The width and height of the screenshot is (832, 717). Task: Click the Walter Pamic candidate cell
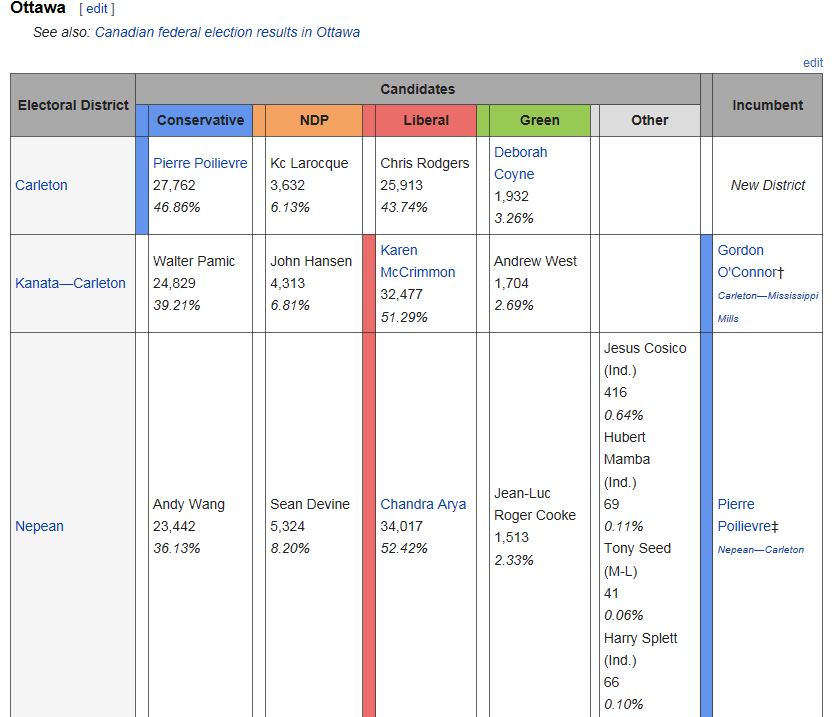point(194,261)
